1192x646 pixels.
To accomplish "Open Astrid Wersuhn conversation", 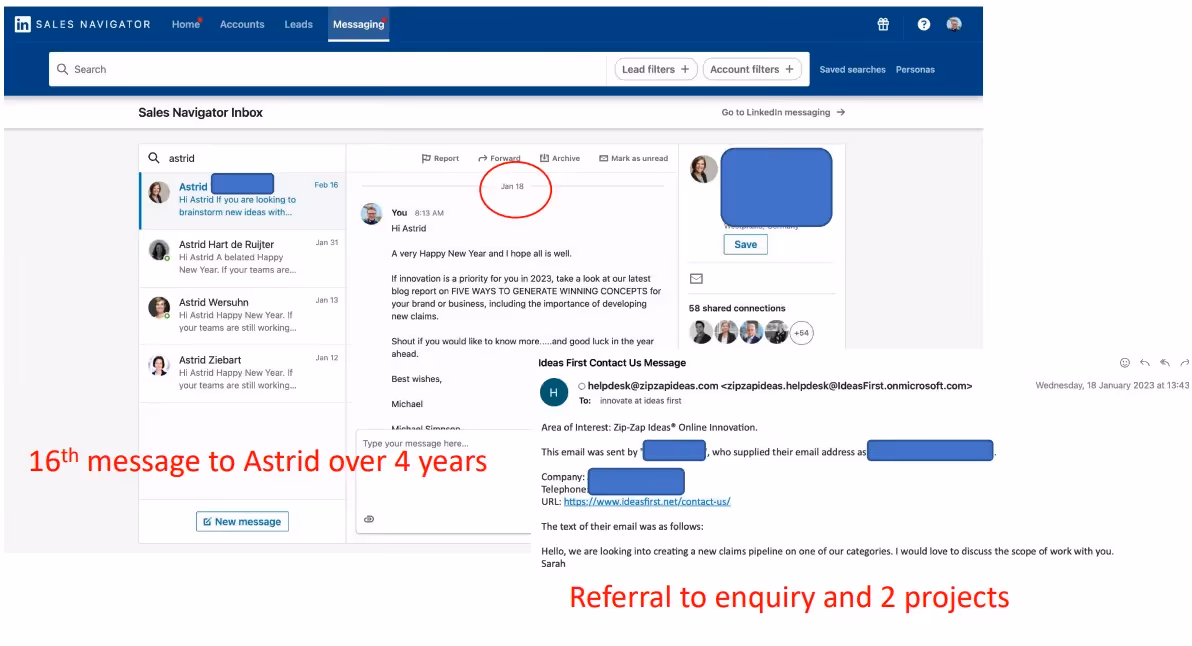I will (x=243, y=315).
